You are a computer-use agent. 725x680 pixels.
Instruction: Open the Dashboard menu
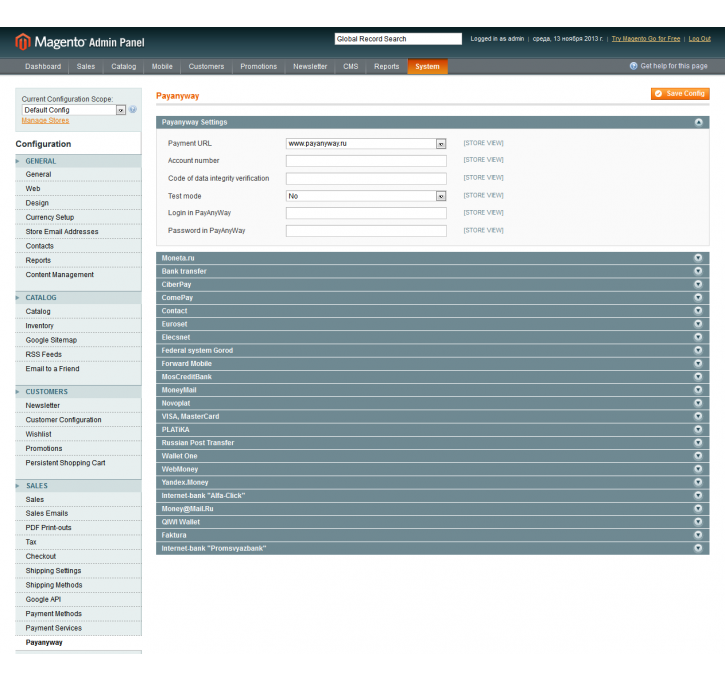43,67
